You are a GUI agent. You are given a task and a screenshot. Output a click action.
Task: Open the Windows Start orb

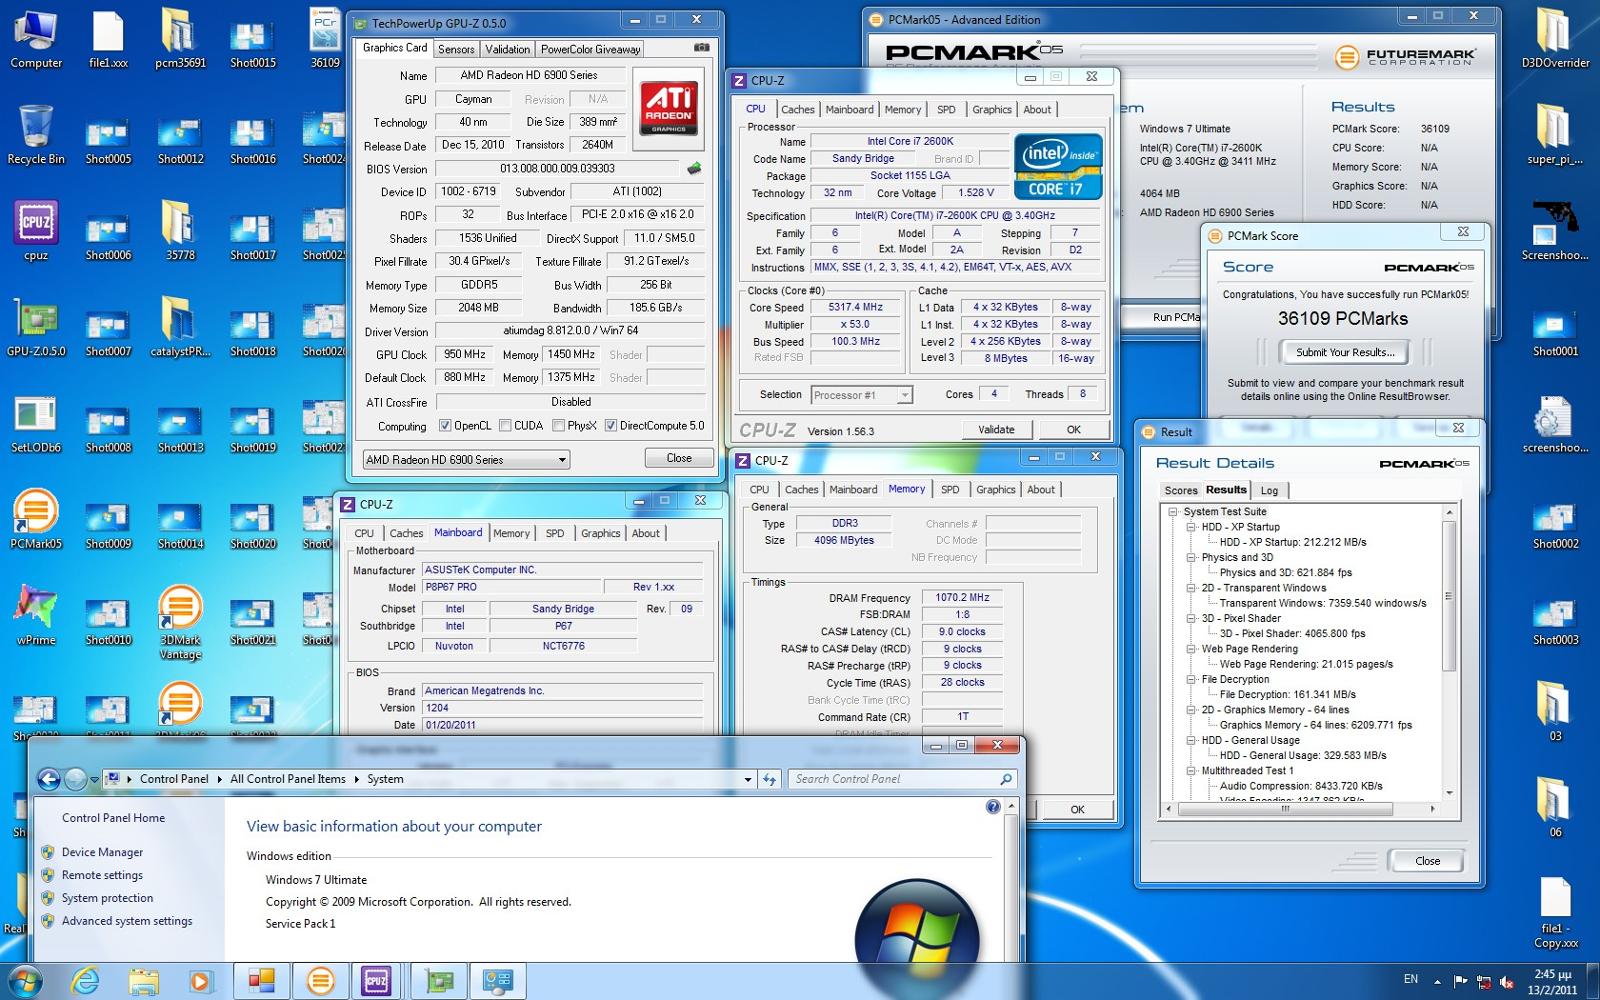coord(24,981)
